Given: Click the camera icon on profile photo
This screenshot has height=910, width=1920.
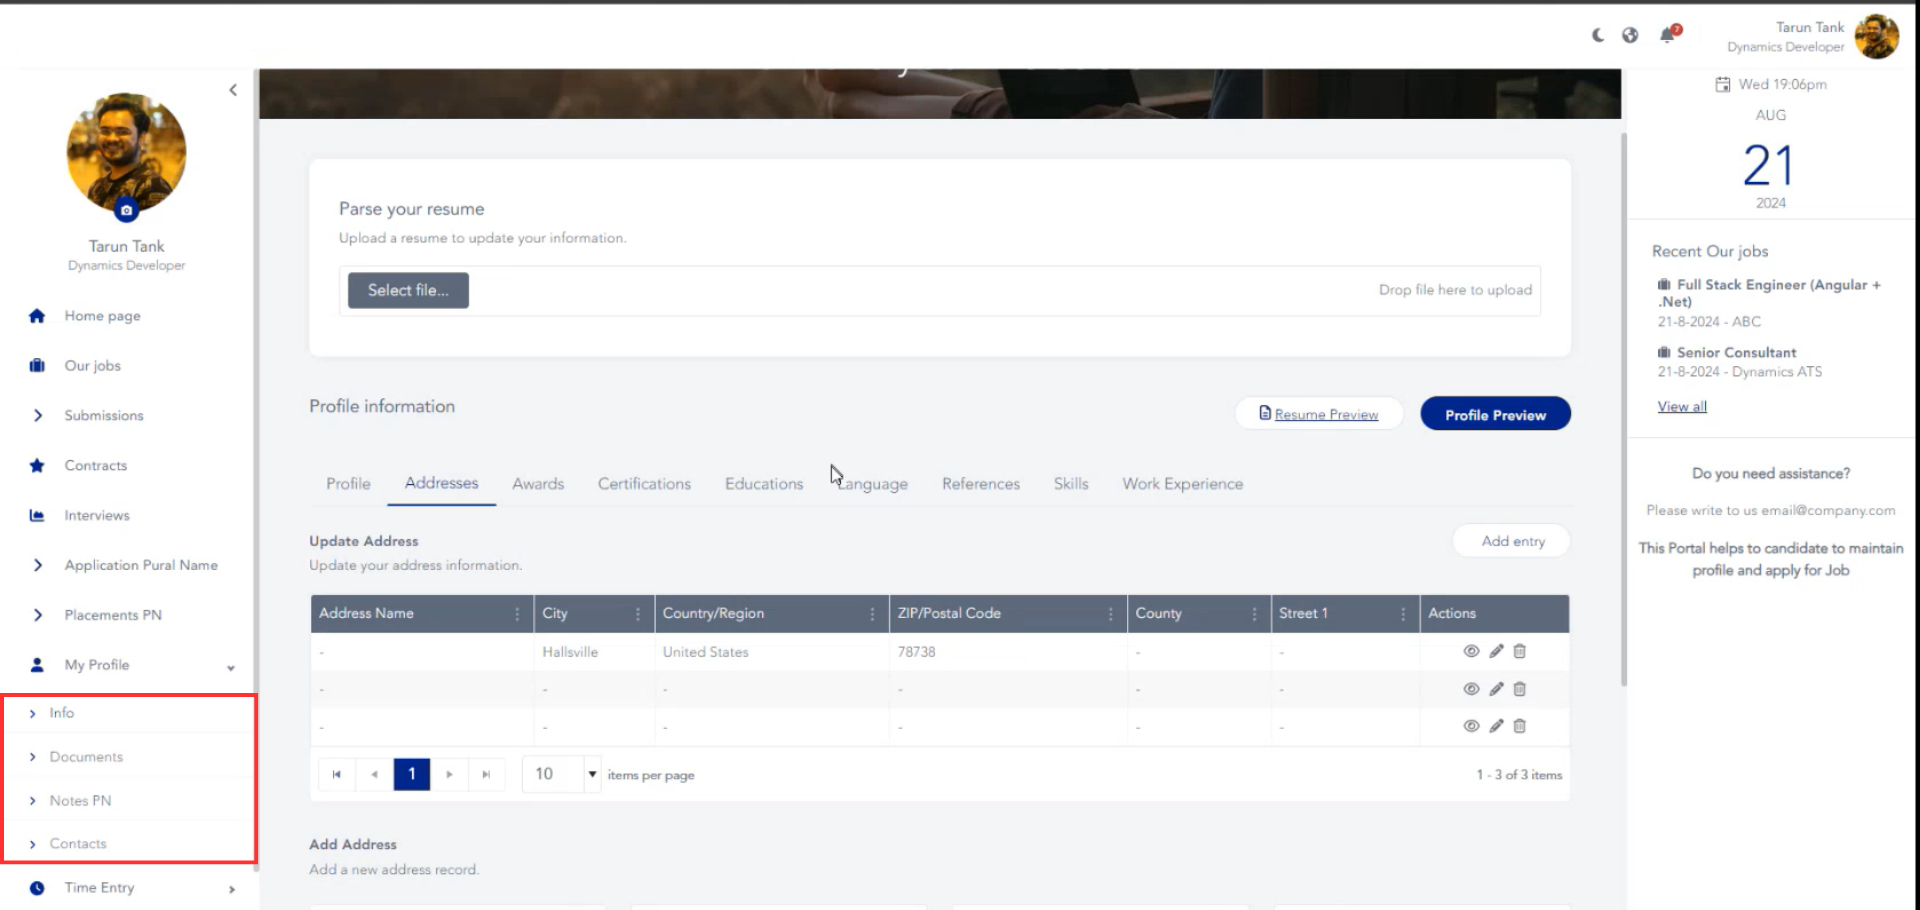Looking at the screenshot, I should coord(126,210).
